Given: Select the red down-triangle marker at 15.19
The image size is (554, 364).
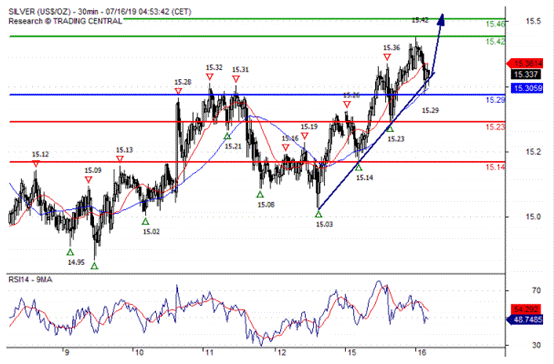Looking at the screenshot, I should (305, 136).
